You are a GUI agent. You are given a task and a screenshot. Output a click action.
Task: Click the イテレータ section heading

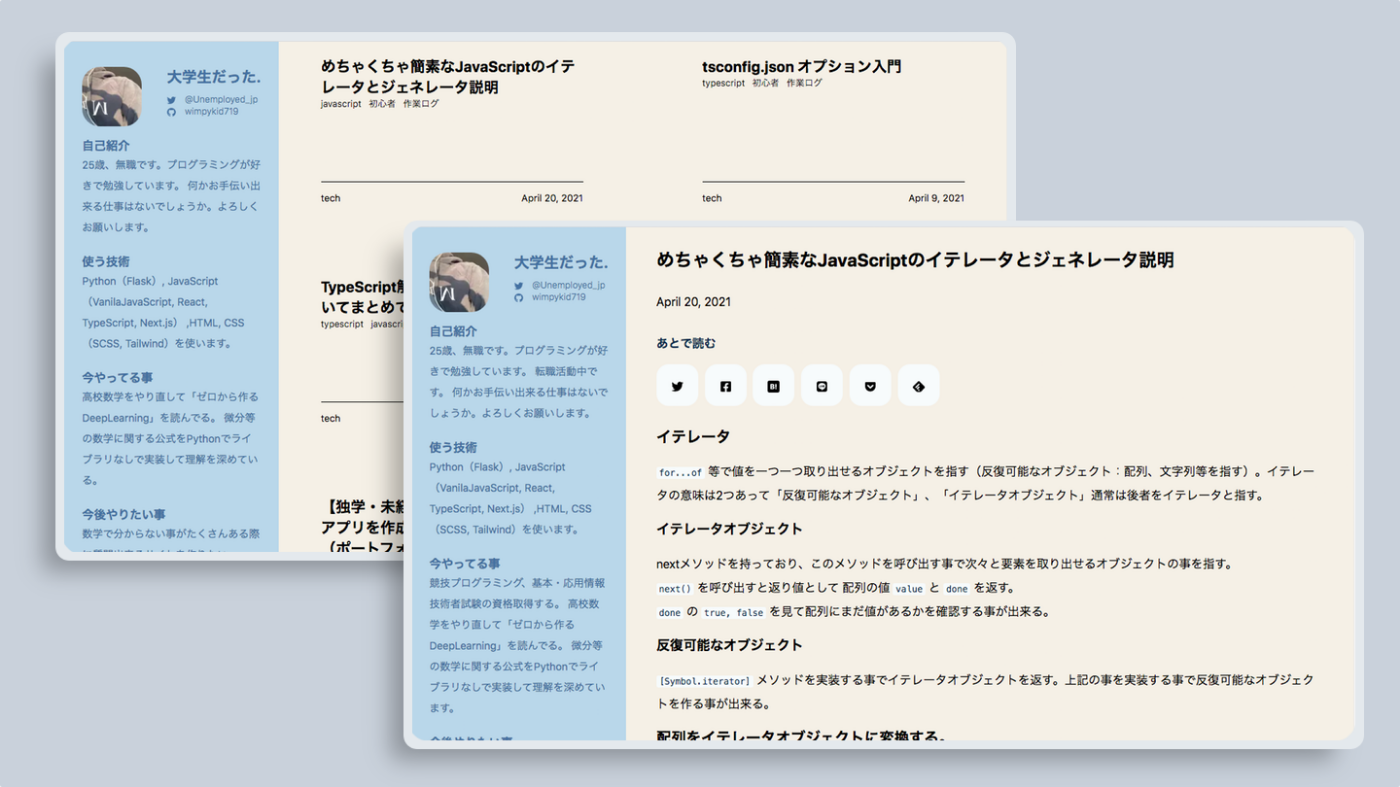(693, 436)
